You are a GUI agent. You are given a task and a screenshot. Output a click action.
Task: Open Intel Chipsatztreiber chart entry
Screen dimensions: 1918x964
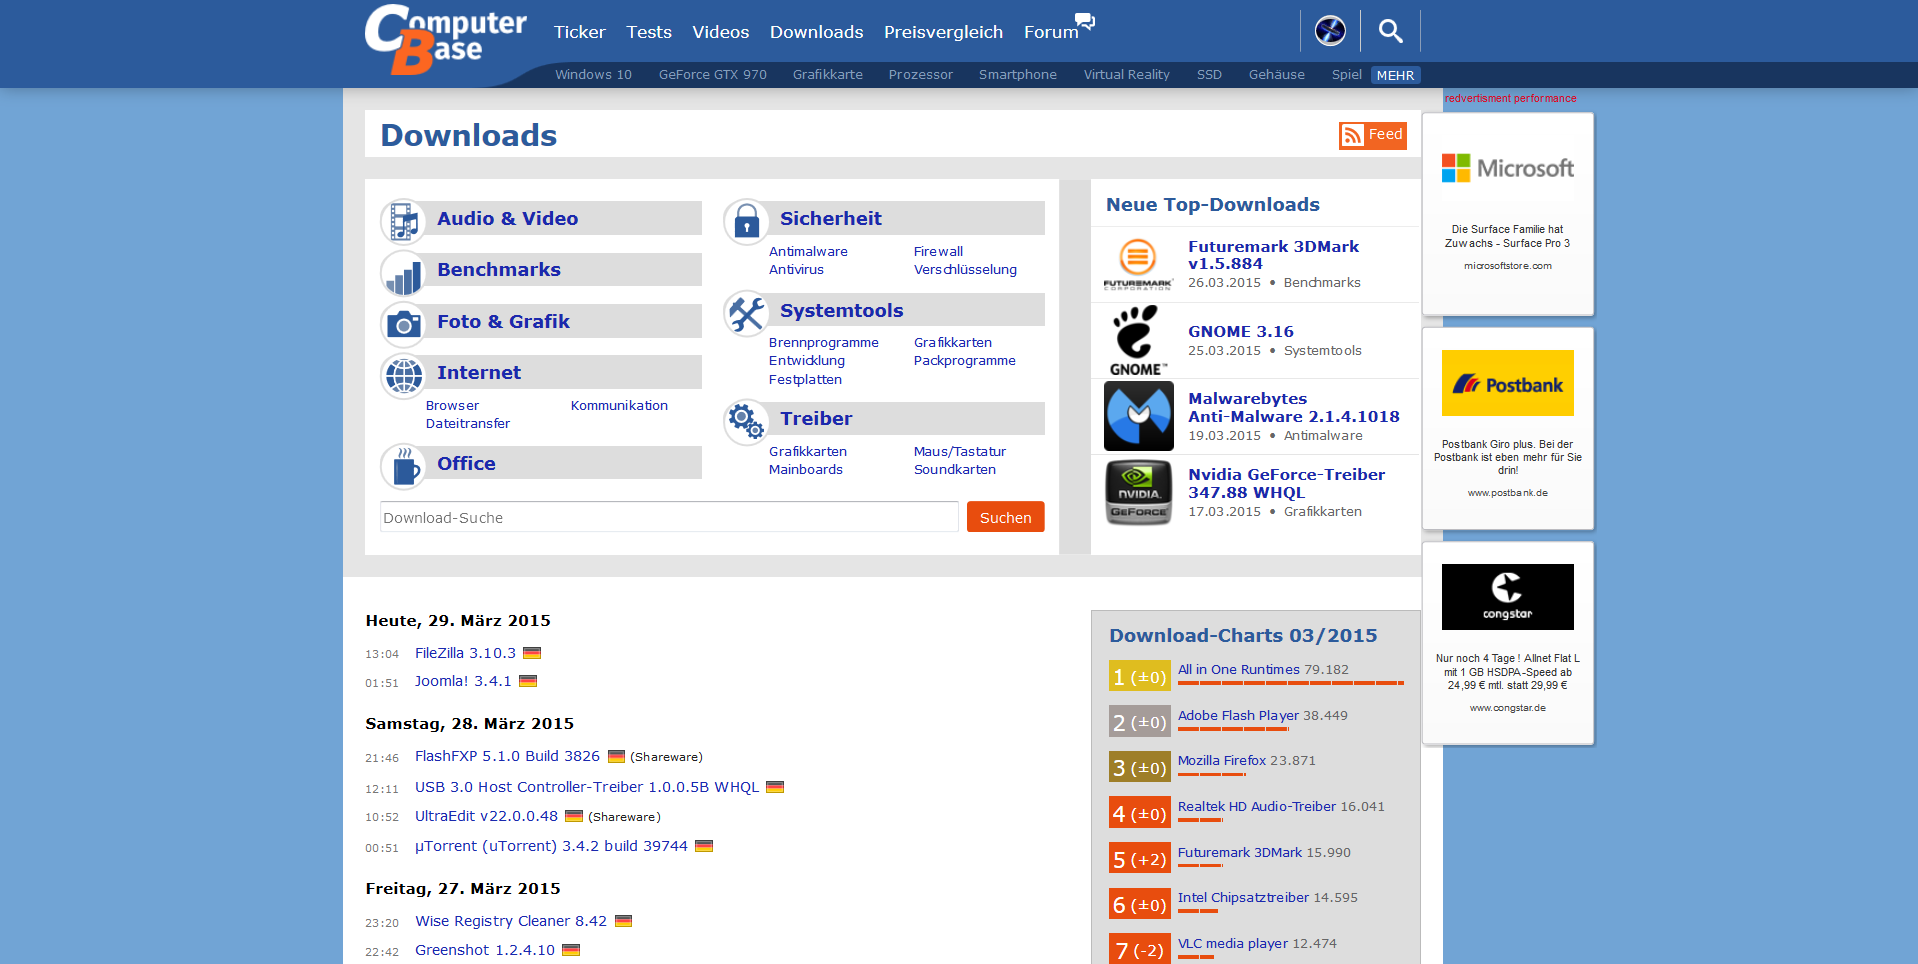(1243, 898)
